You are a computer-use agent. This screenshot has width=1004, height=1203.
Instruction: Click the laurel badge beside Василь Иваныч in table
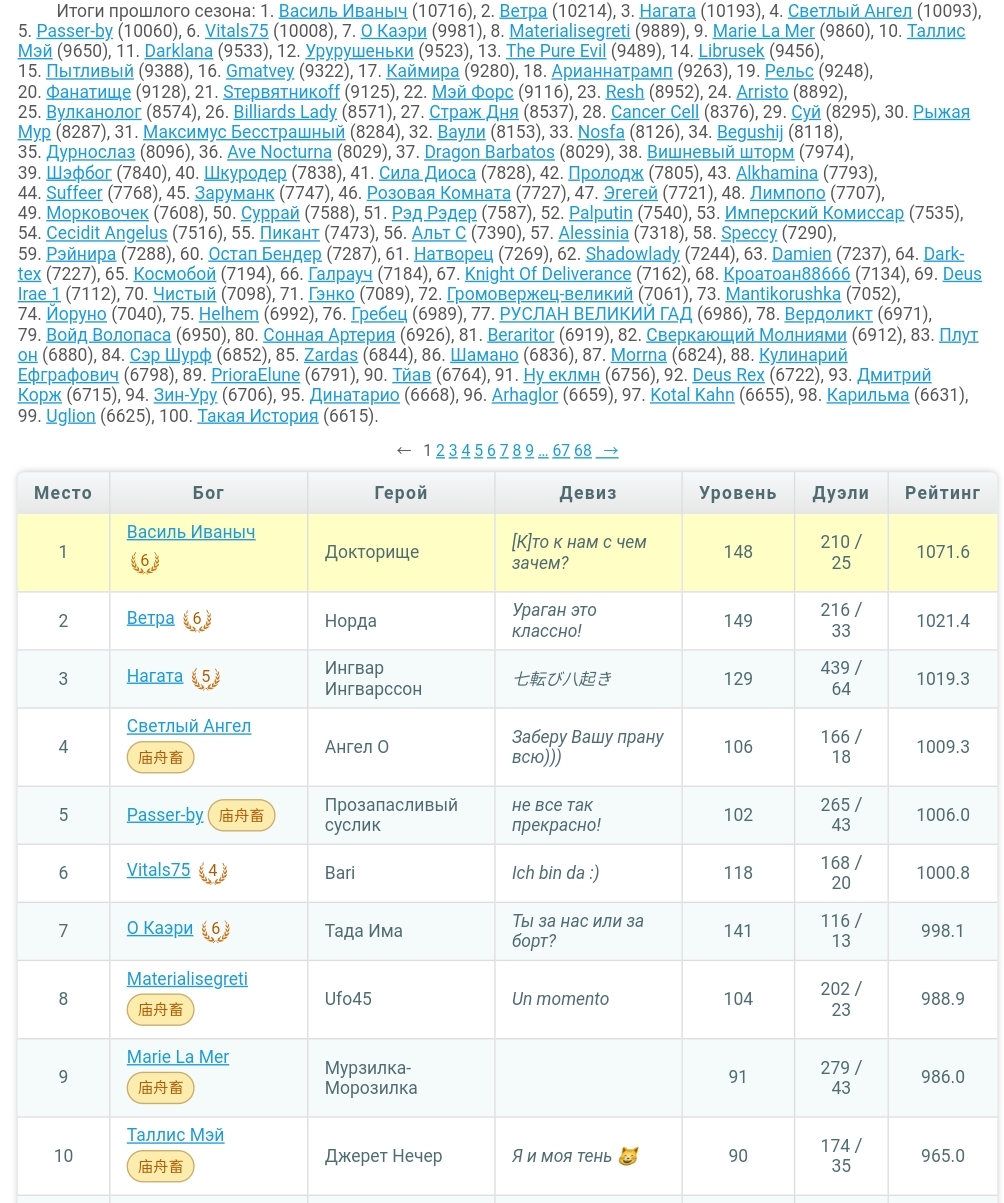(x=145, y=562)
